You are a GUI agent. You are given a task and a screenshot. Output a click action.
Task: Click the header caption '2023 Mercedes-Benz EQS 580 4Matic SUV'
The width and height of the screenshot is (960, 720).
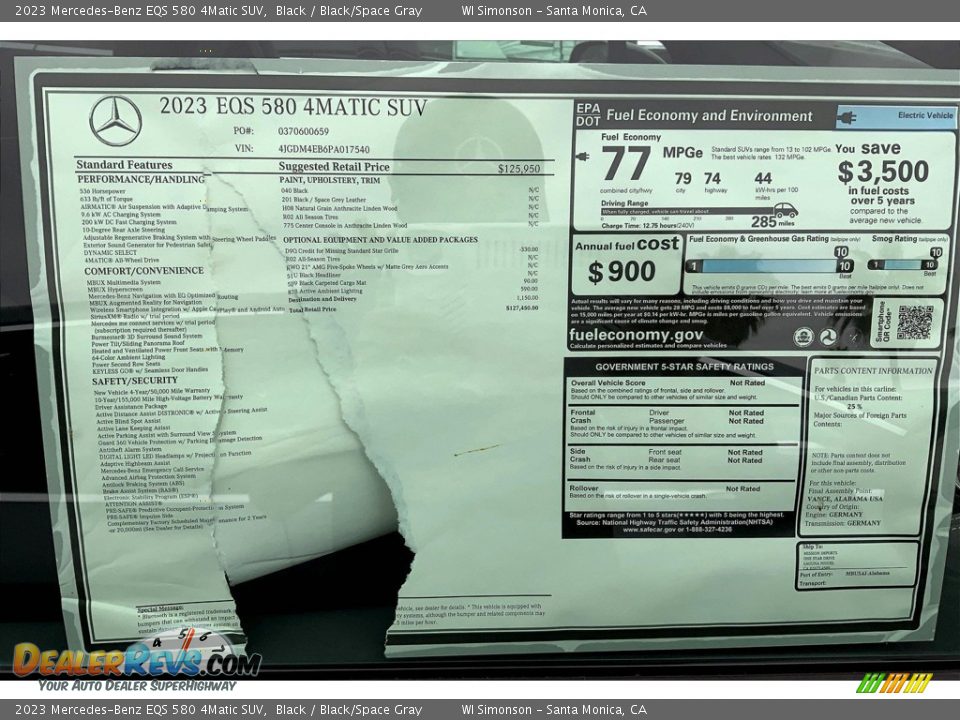coord(140,10)
